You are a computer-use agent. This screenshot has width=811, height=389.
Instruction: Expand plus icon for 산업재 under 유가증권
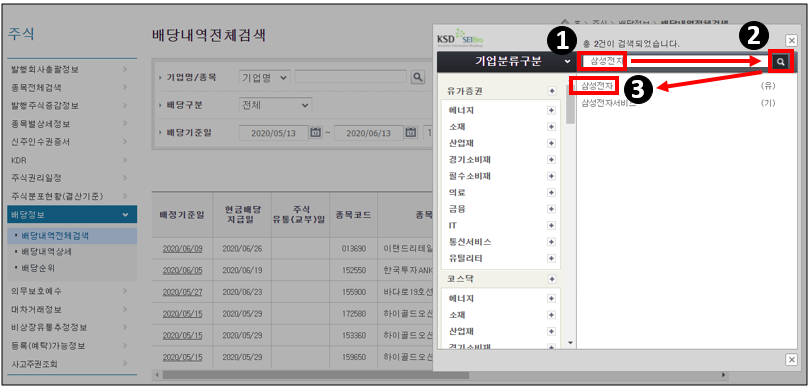551,143
